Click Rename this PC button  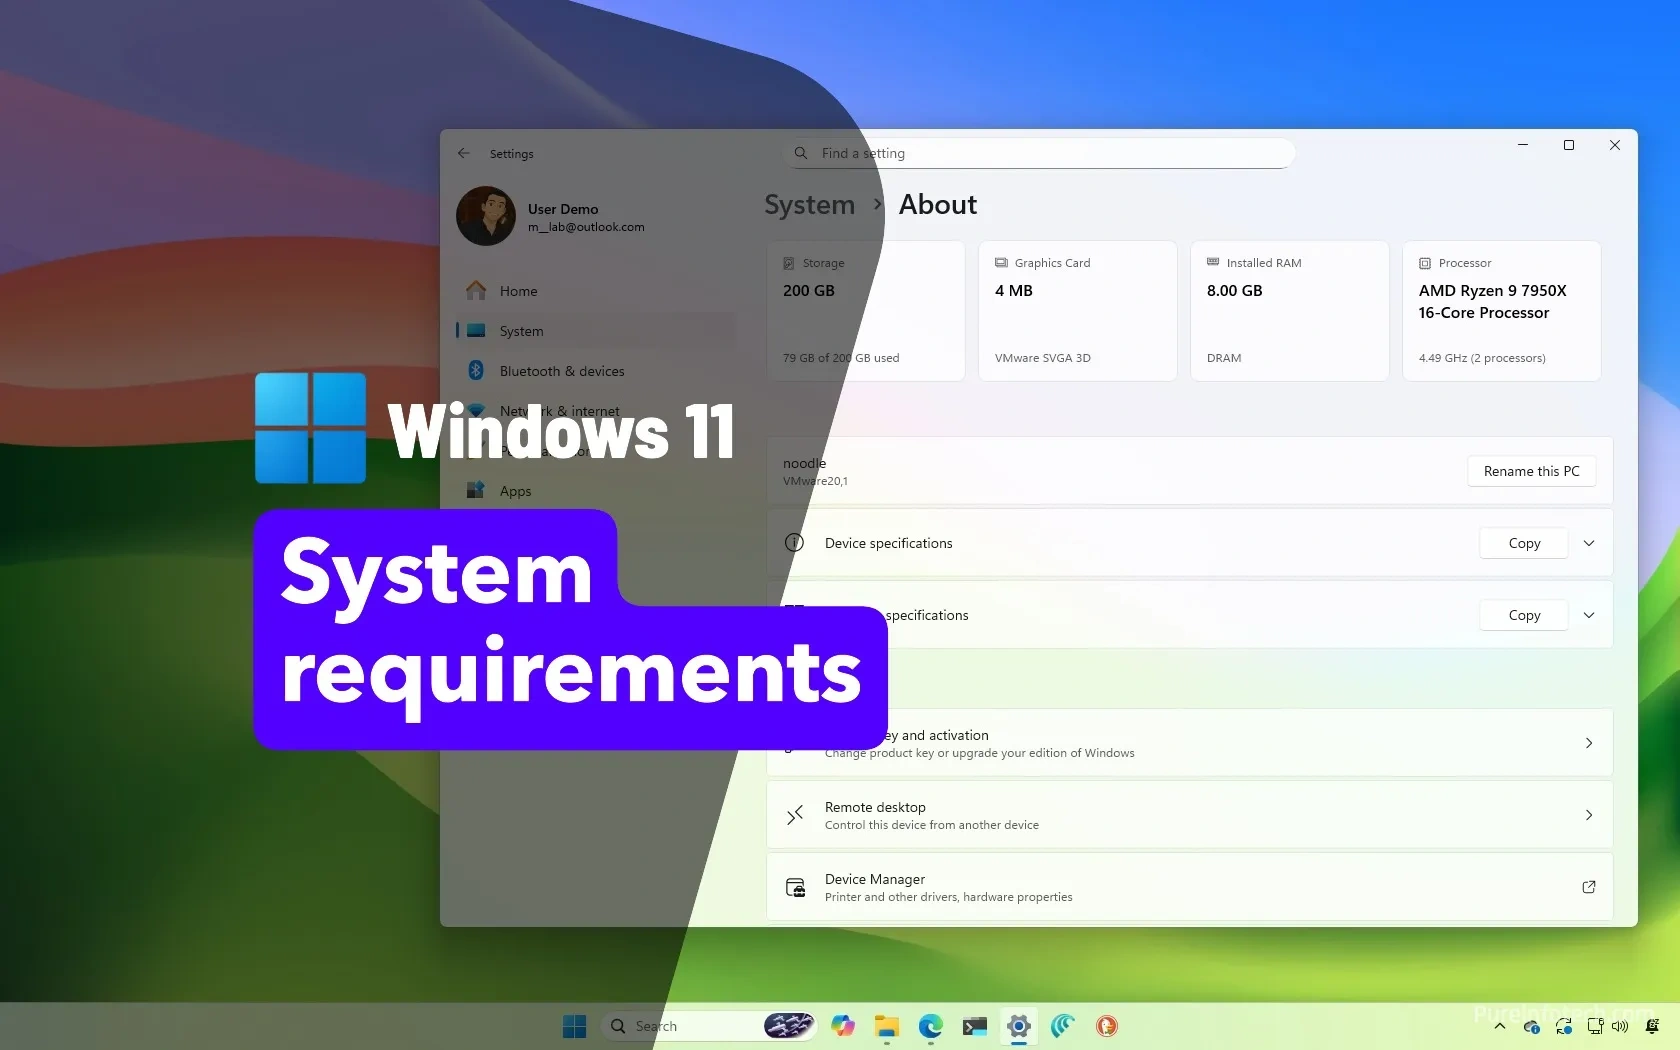1530,471
